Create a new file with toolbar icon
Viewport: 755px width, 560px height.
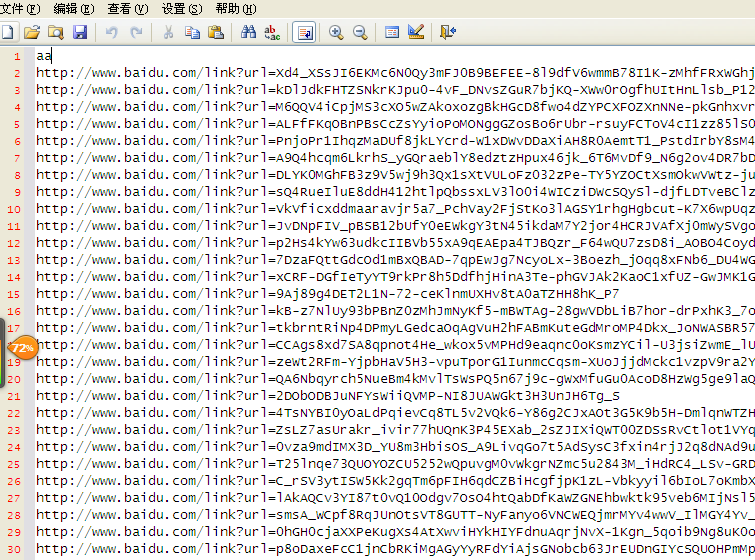click(x=9, y=33)
